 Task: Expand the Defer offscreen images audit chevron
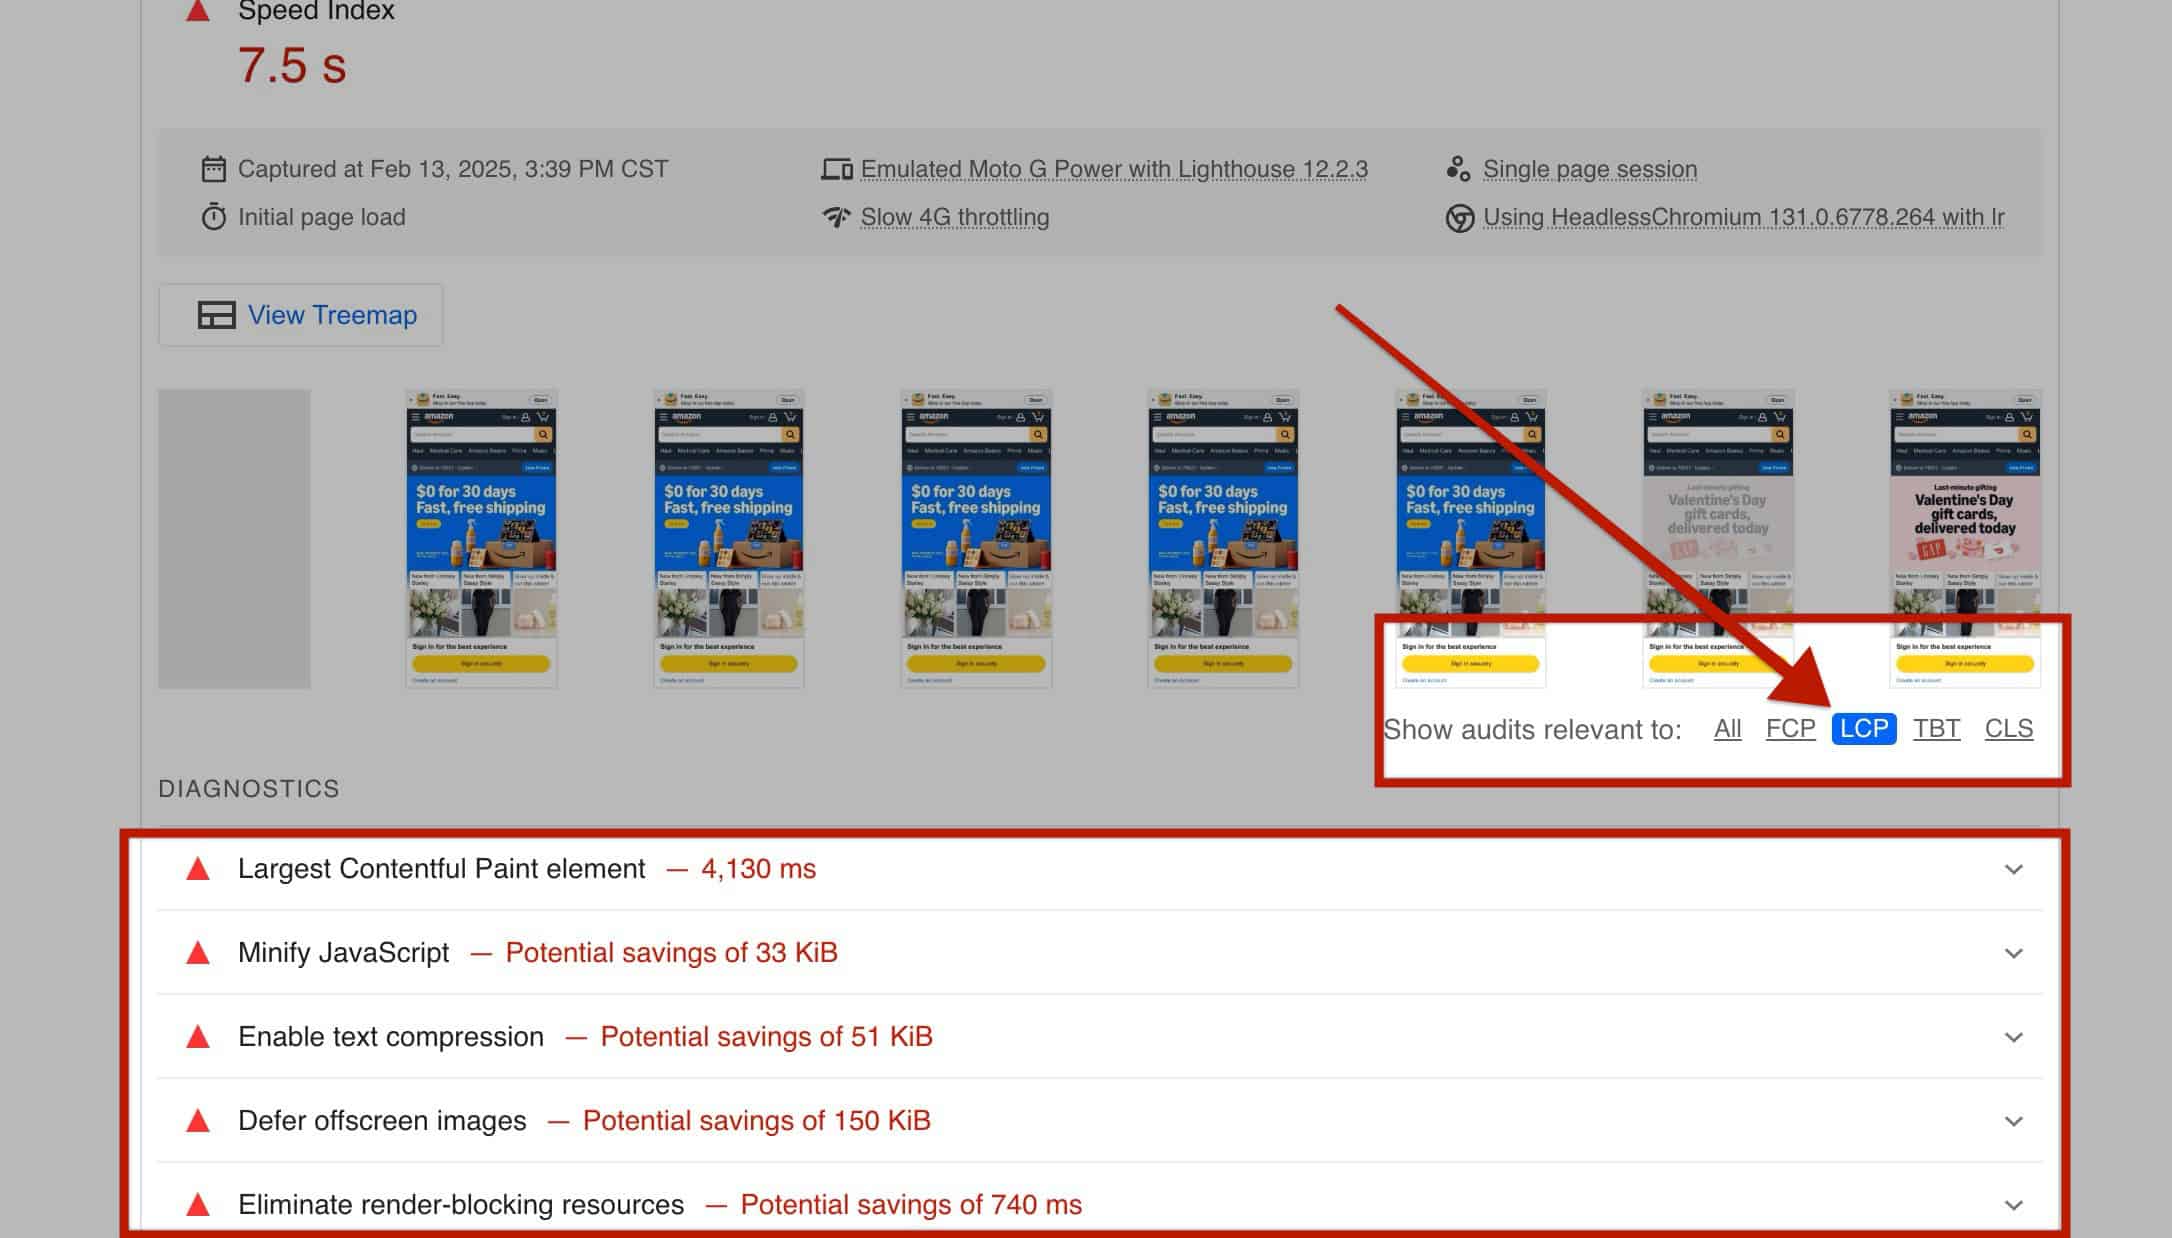coord(2014,1121)
